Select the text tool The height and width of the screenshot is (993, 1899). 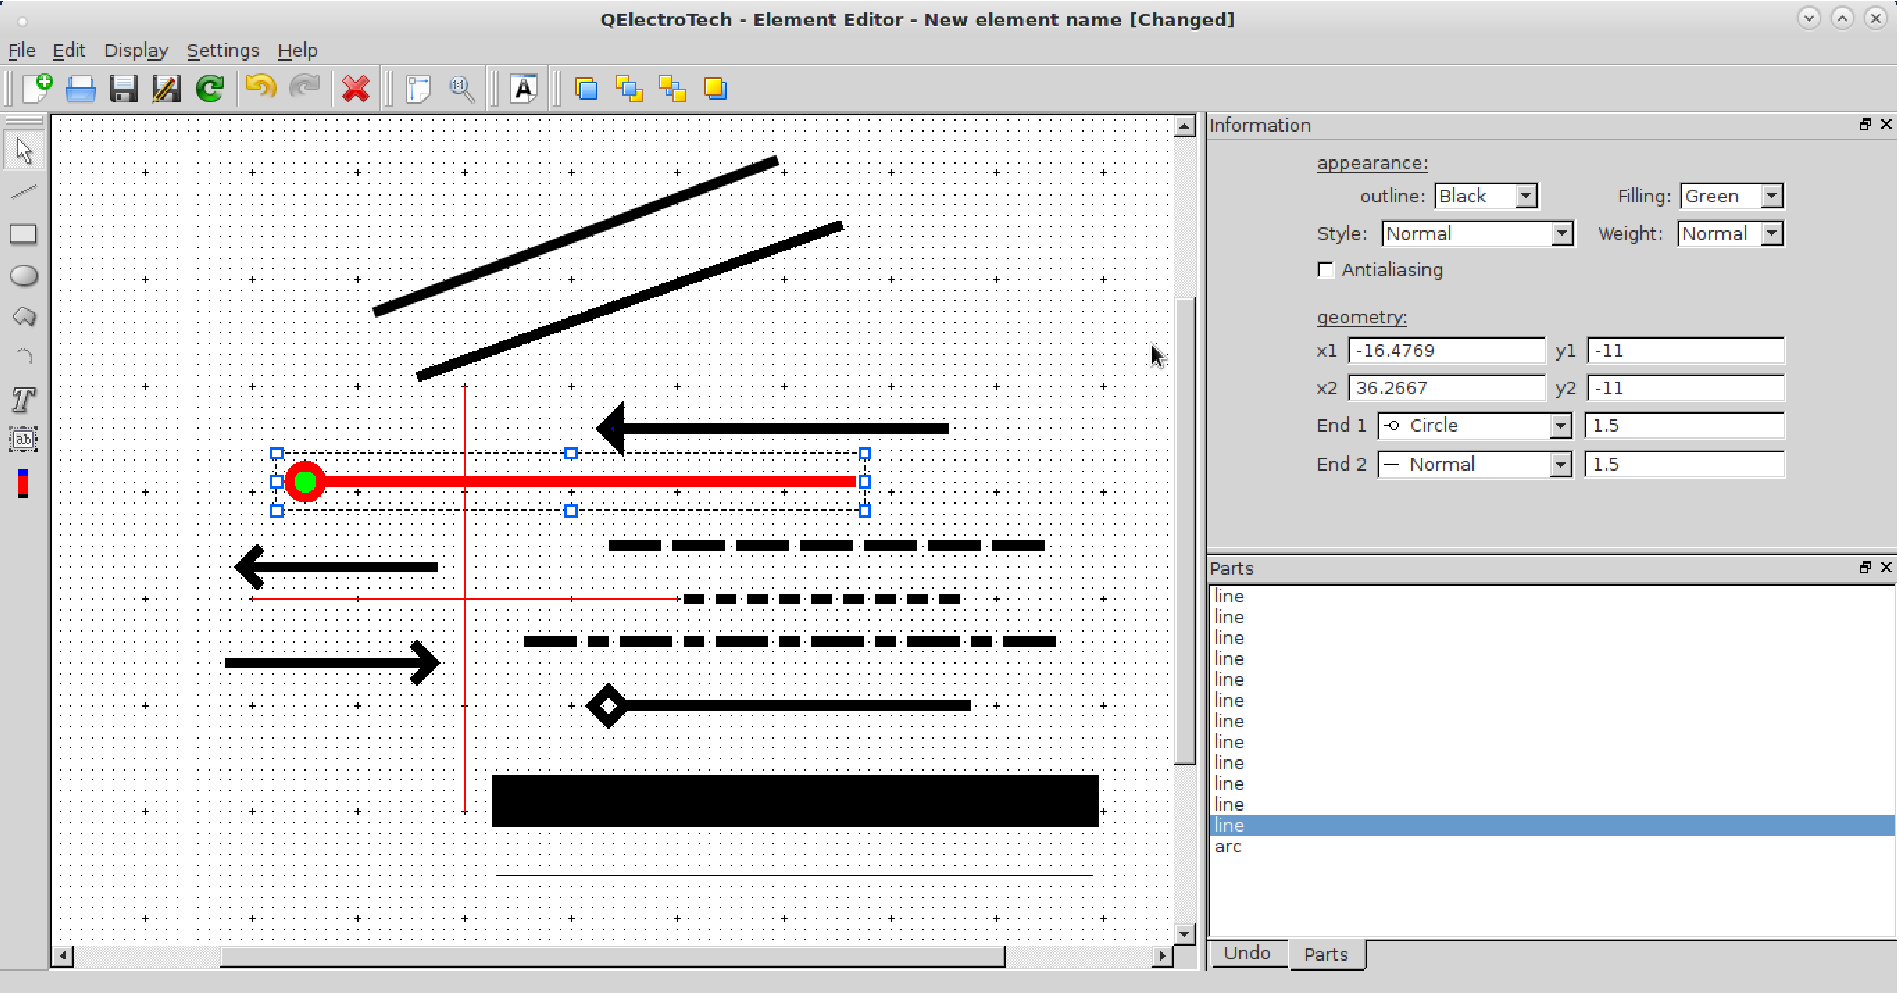coord(23,400)
